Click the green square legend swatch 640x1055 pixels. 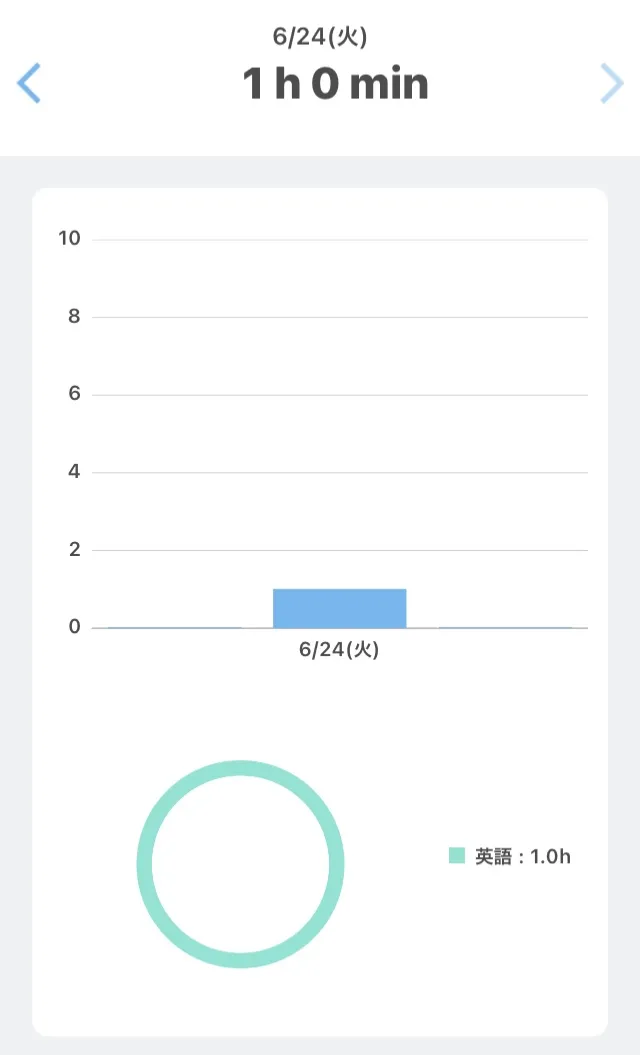pyautogui.click(x=457, y=856)
